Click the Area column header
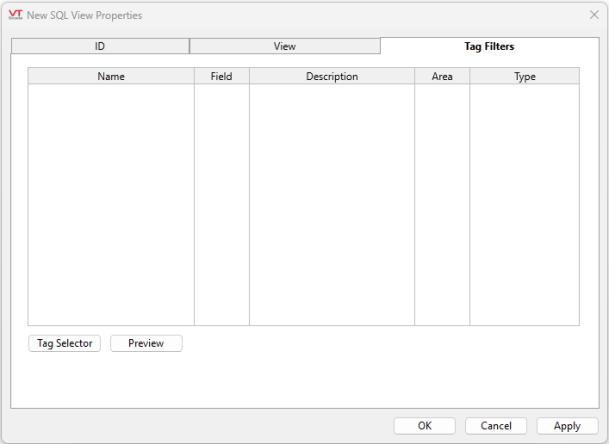Viewport: 609px width, 444px height. [x=442, y=76]
